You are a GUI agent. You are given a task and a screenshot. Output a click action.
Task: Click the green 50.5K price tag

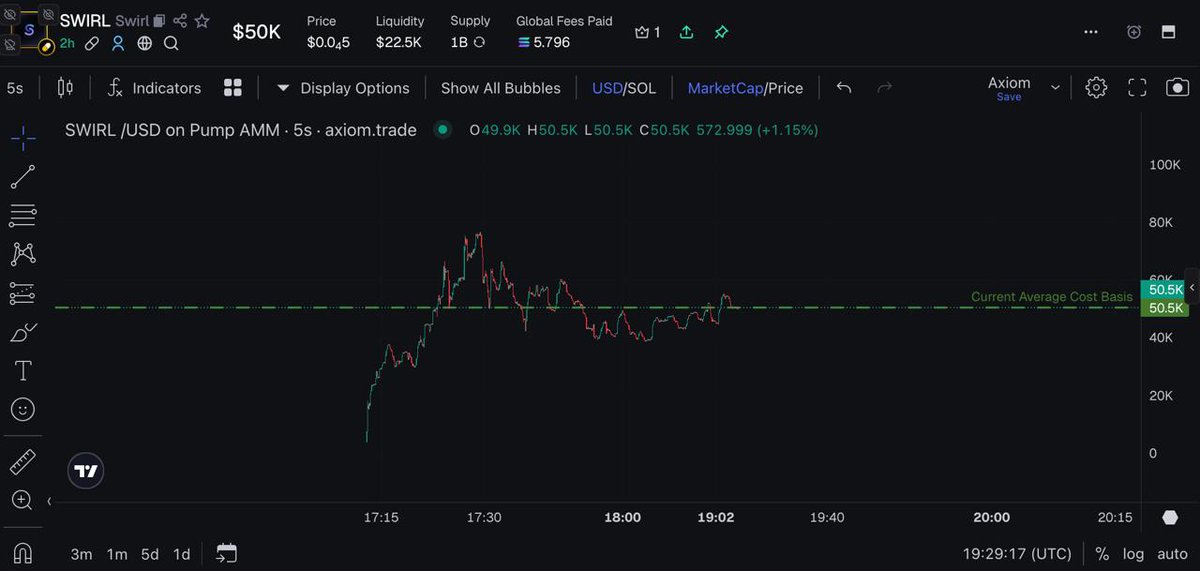tap(1165, 308)
